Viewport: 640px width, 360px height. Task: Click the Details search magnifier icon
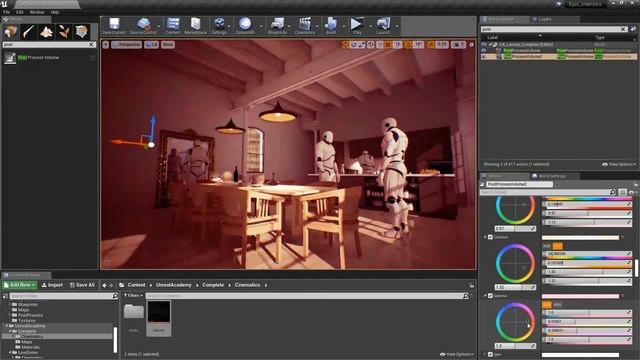pos(613,192)
